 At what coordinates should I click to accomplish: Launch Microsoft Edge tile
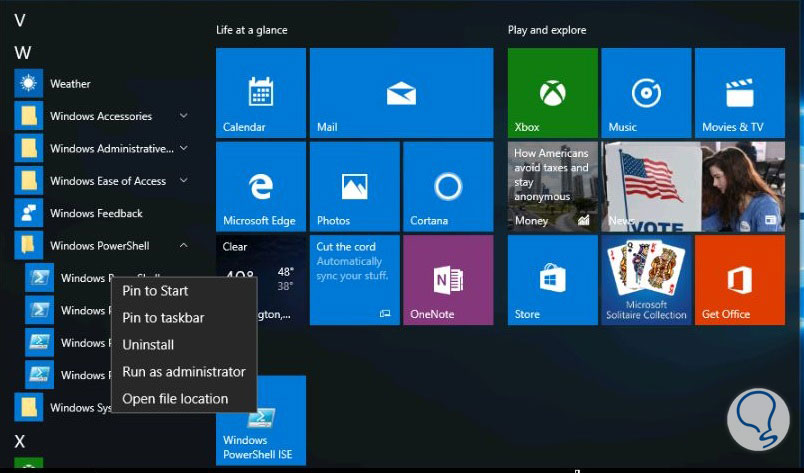click(260, 187)
